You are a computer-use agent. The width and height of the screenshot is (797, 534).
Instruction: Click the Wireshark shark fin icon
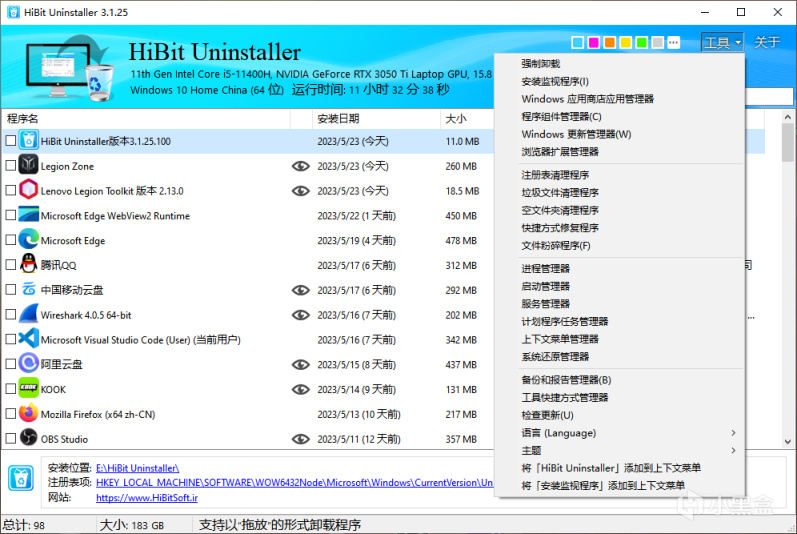[28, 315]
